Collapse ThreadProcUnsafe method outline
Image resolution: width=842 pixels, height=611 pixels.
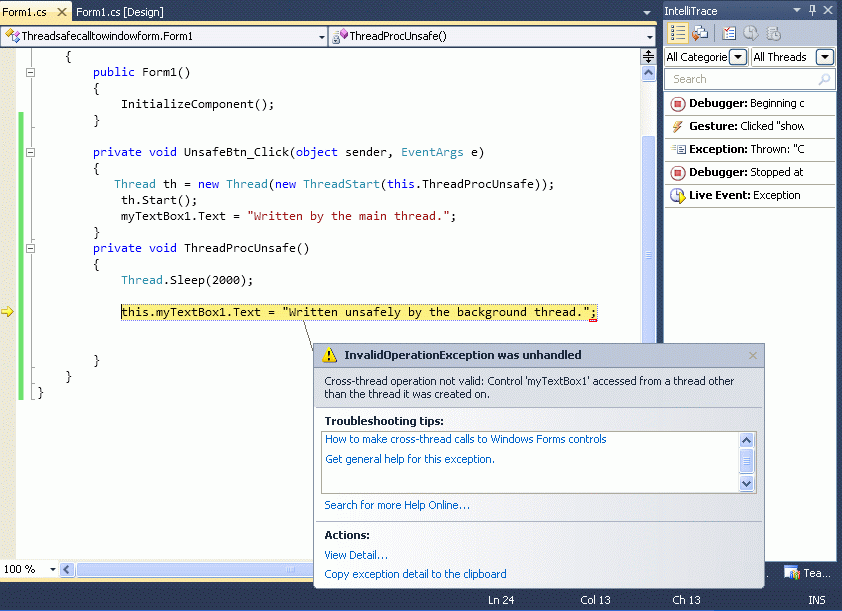tap(30, 248)
